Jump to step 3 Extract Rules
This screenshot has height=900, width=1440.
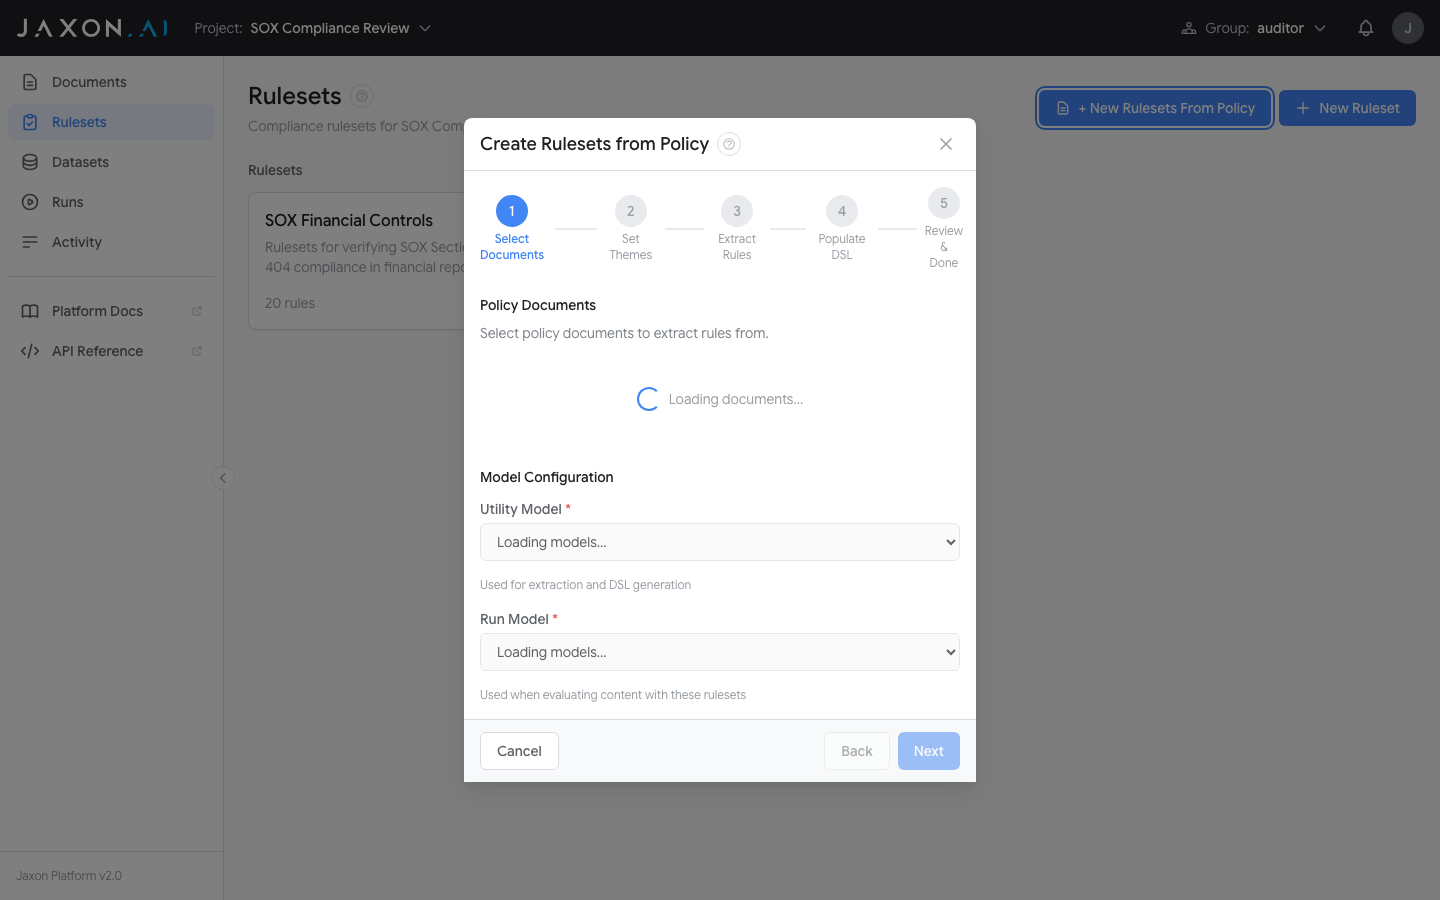[x=737, y=212]
